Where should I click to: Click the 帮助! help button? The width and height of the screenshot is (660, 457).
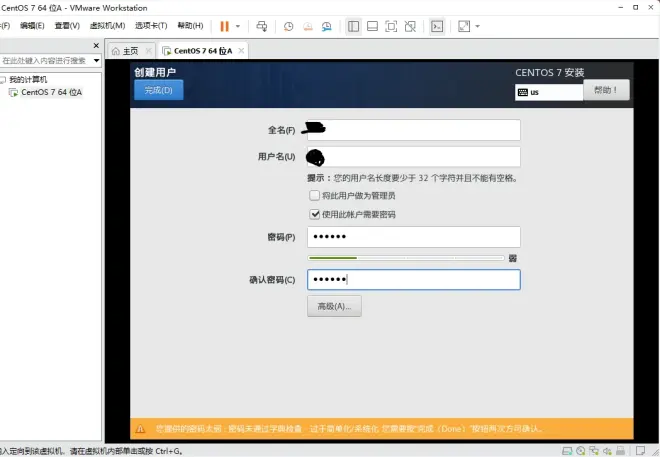[606, 90]
